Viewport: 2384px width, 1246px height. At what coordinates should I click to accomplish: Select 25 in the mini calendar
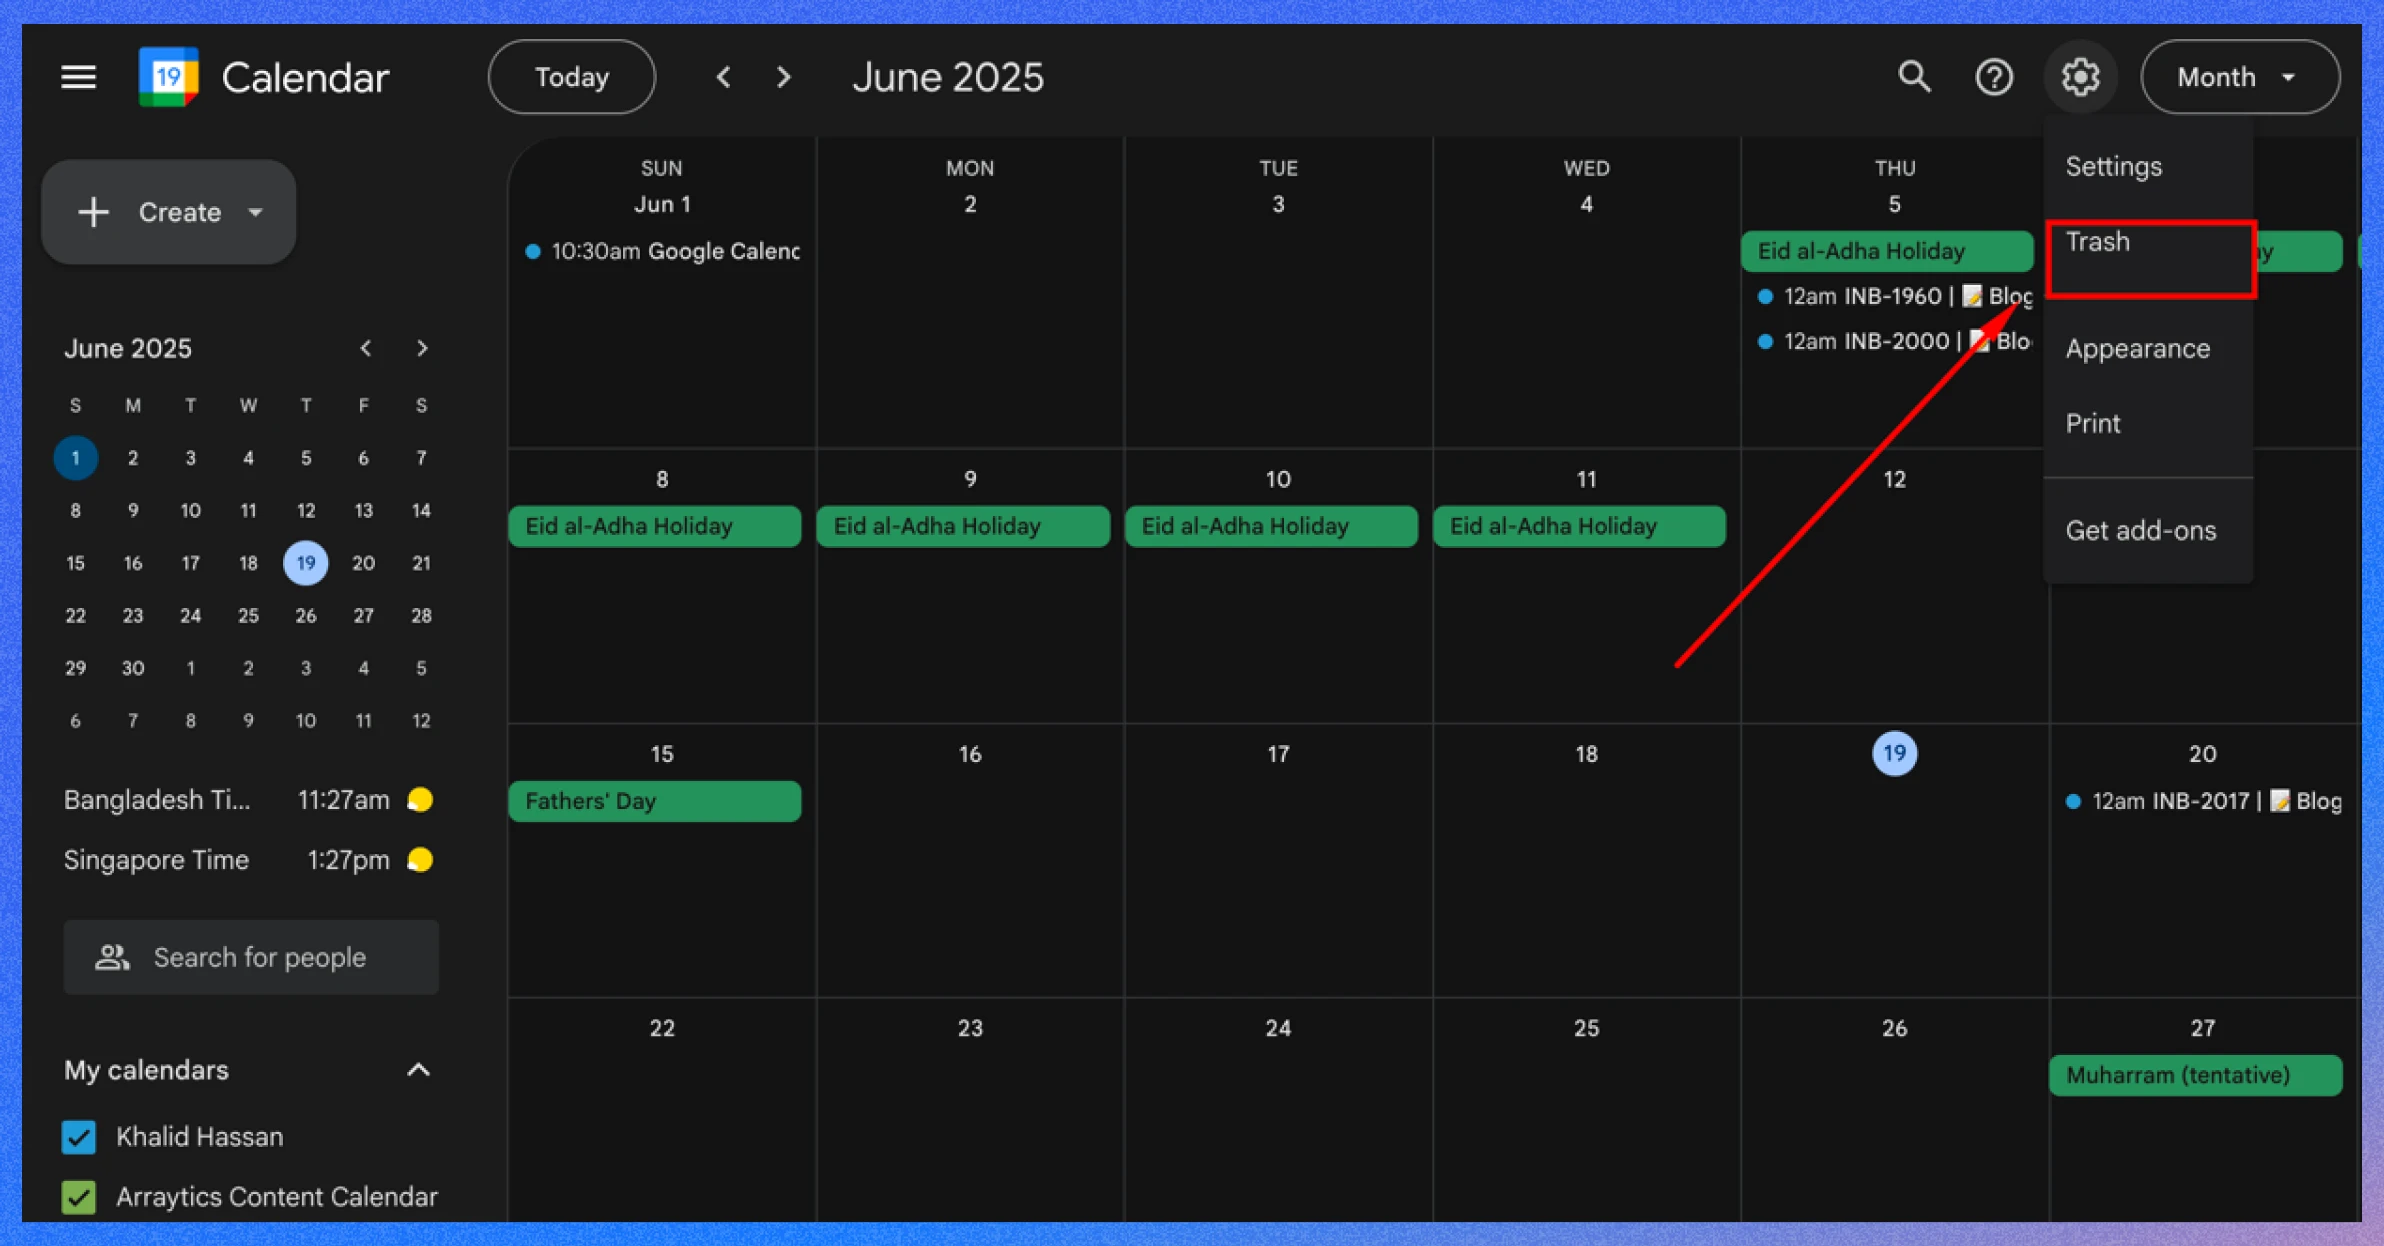click(248, 615)
